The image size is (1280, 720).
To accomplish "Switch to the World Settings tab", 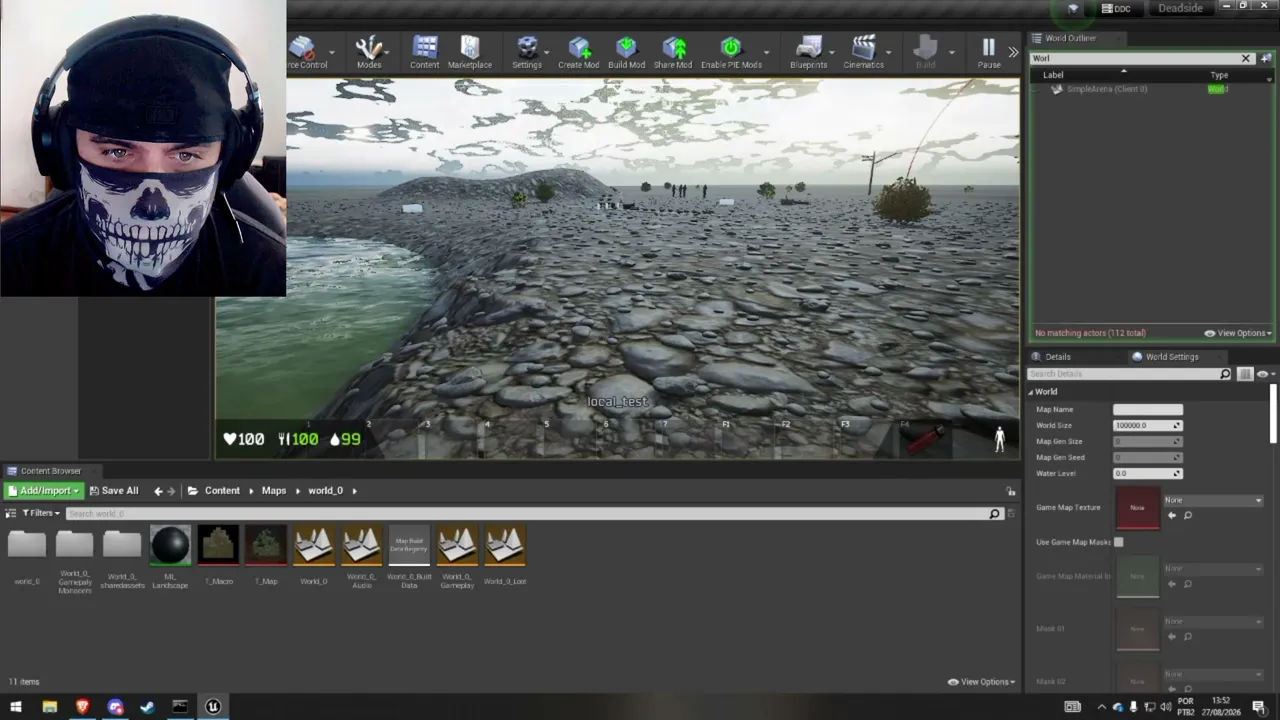I will (x=1171, y=357).
